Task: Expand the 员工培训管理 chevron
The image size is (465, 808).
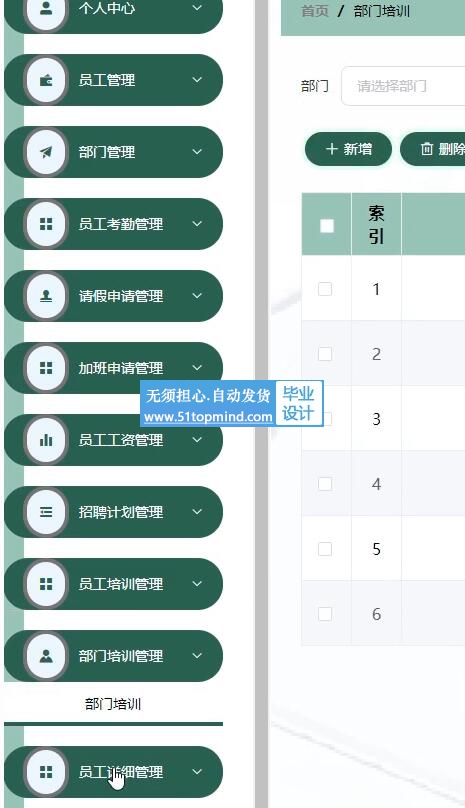Action: point(197,584)
